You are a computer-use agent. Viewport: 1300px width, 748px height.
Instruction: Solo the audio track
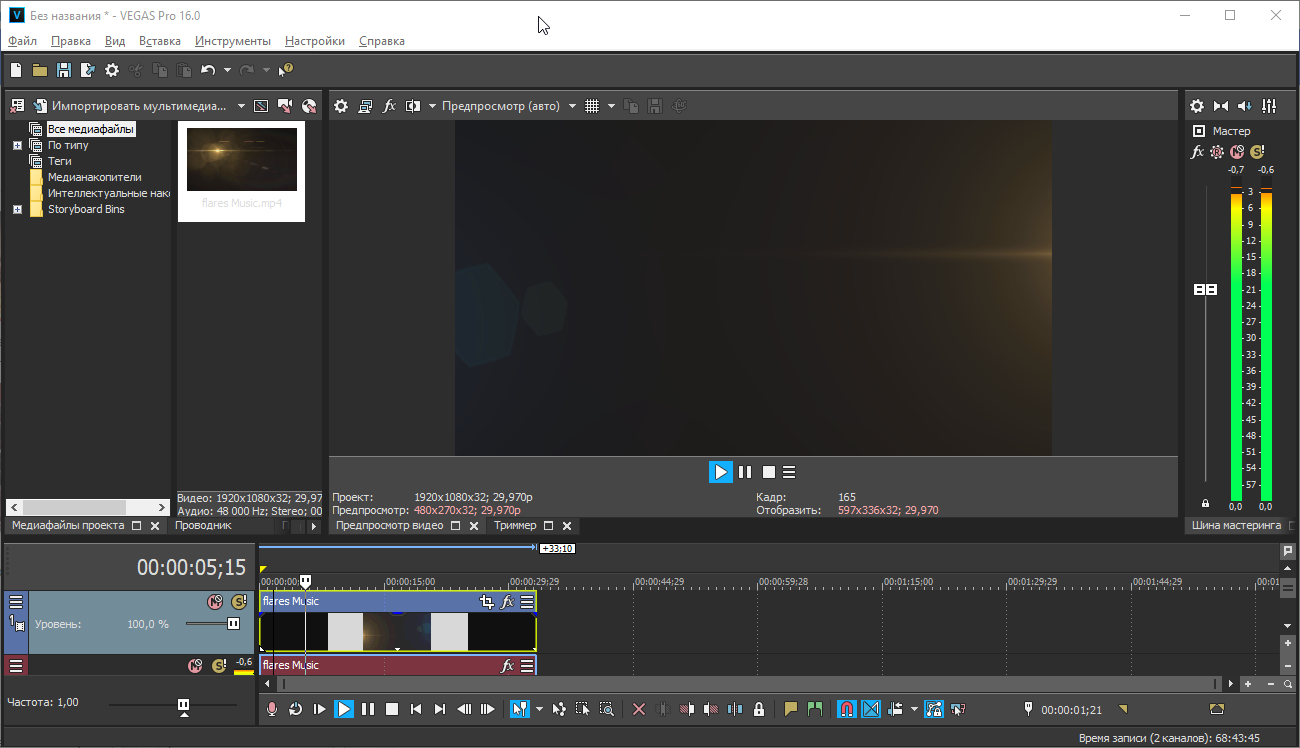(219, 666)
